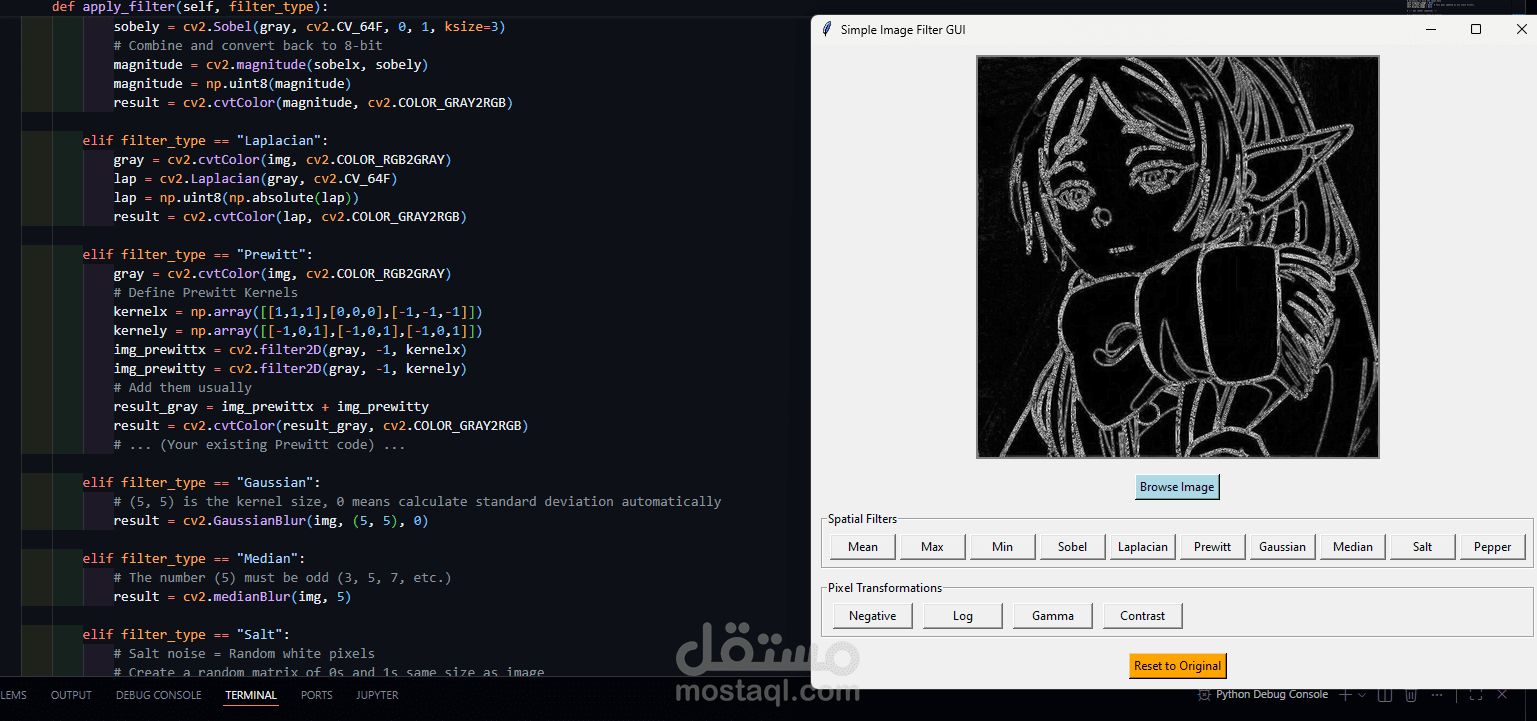1537x721 pixels.
Task: Add a new terminal with plus icon
Action: pos(1345,694)
